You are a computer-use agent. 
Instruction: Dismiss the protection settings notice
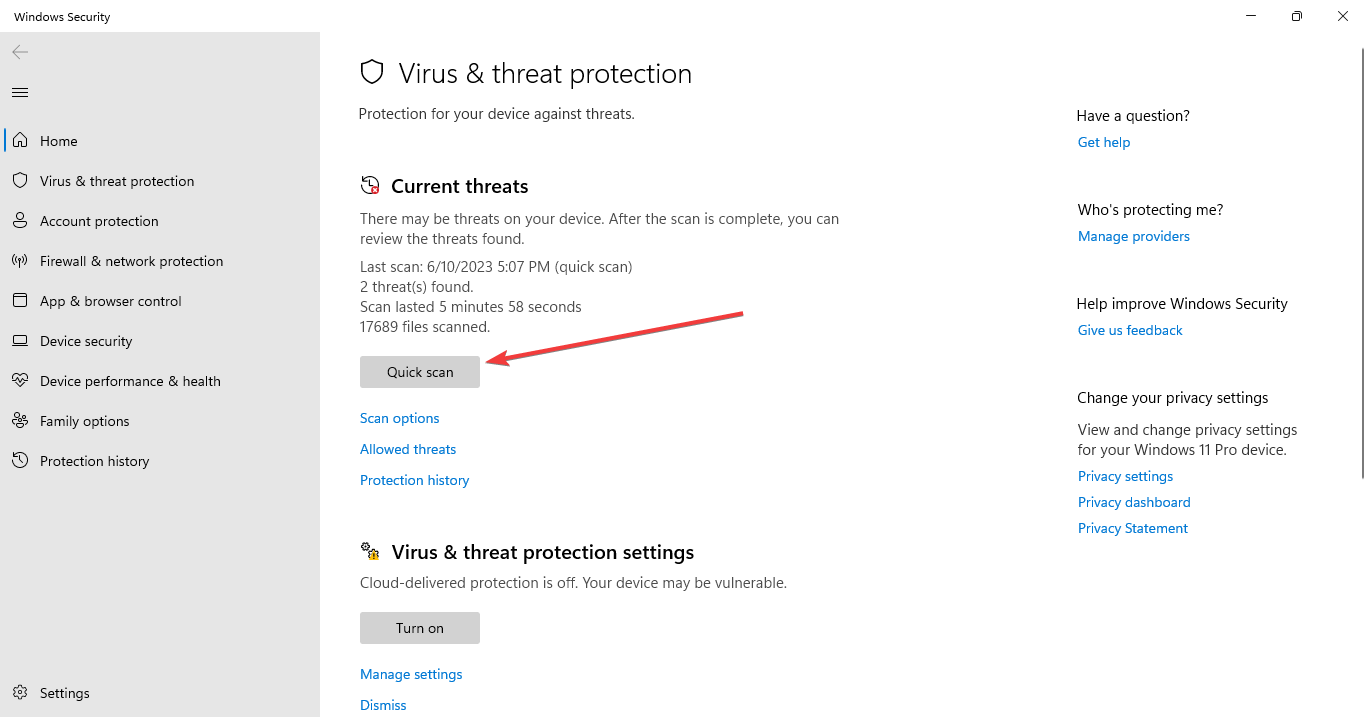tap(383, 704)
